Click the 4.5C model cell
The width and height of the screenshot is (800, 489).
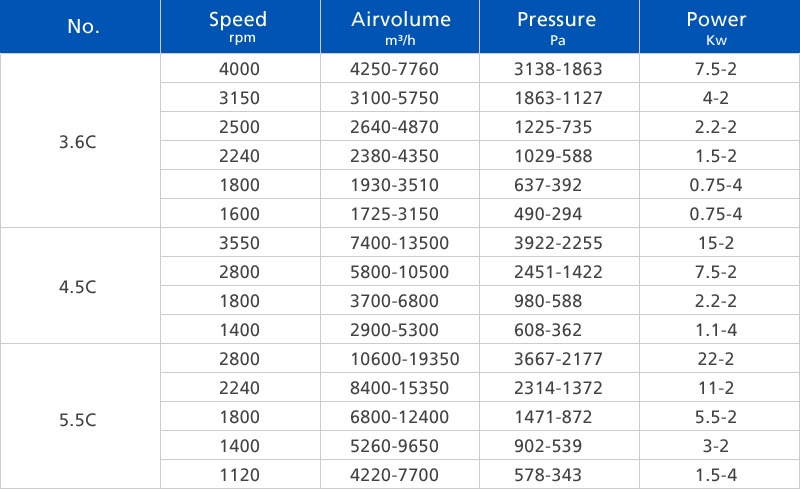coord(80,286)
